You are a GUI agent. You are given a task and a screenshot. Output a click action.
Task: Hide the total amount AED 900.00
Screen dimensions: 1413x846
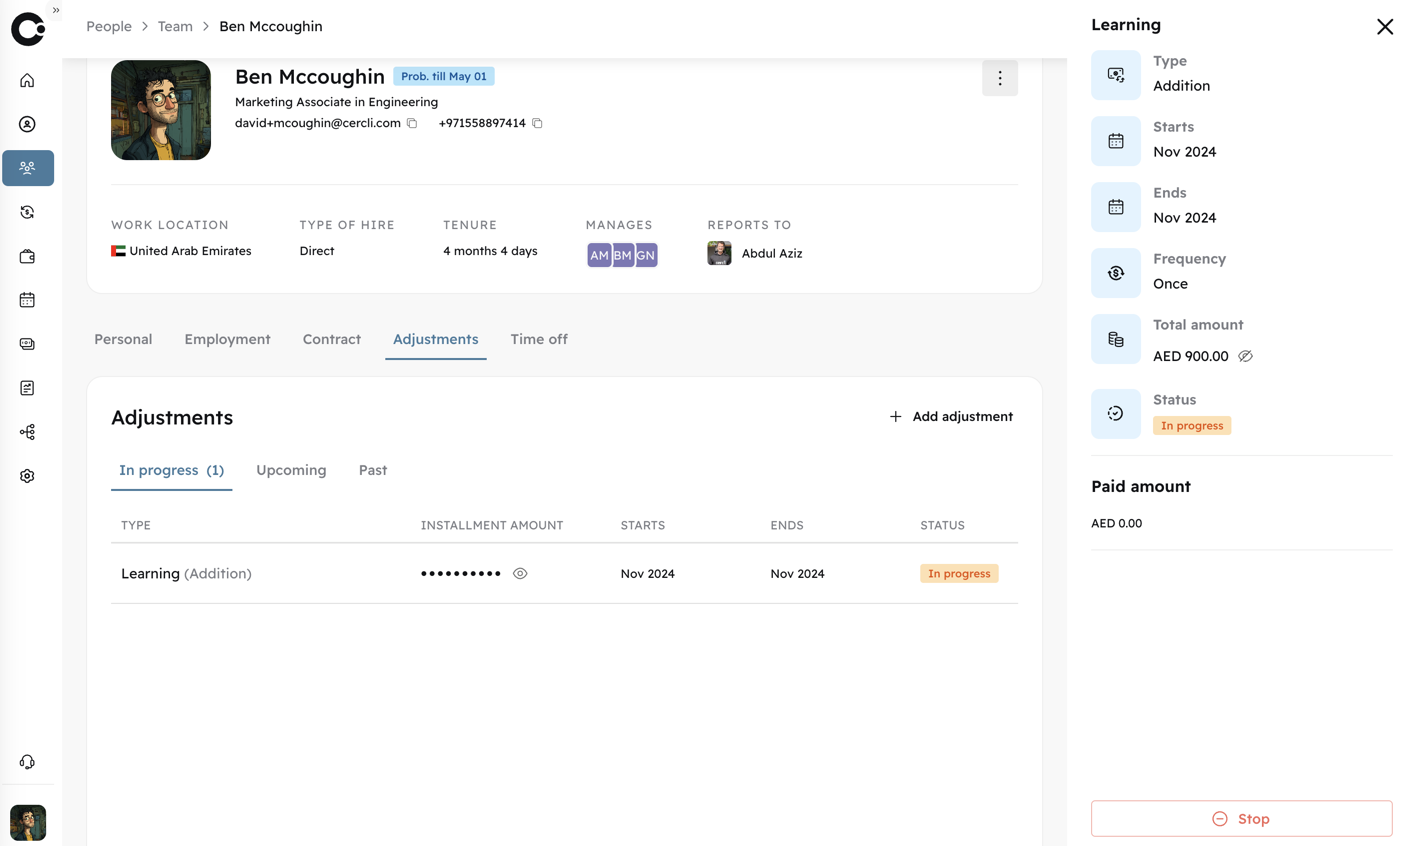click(x=1245, y=356)
